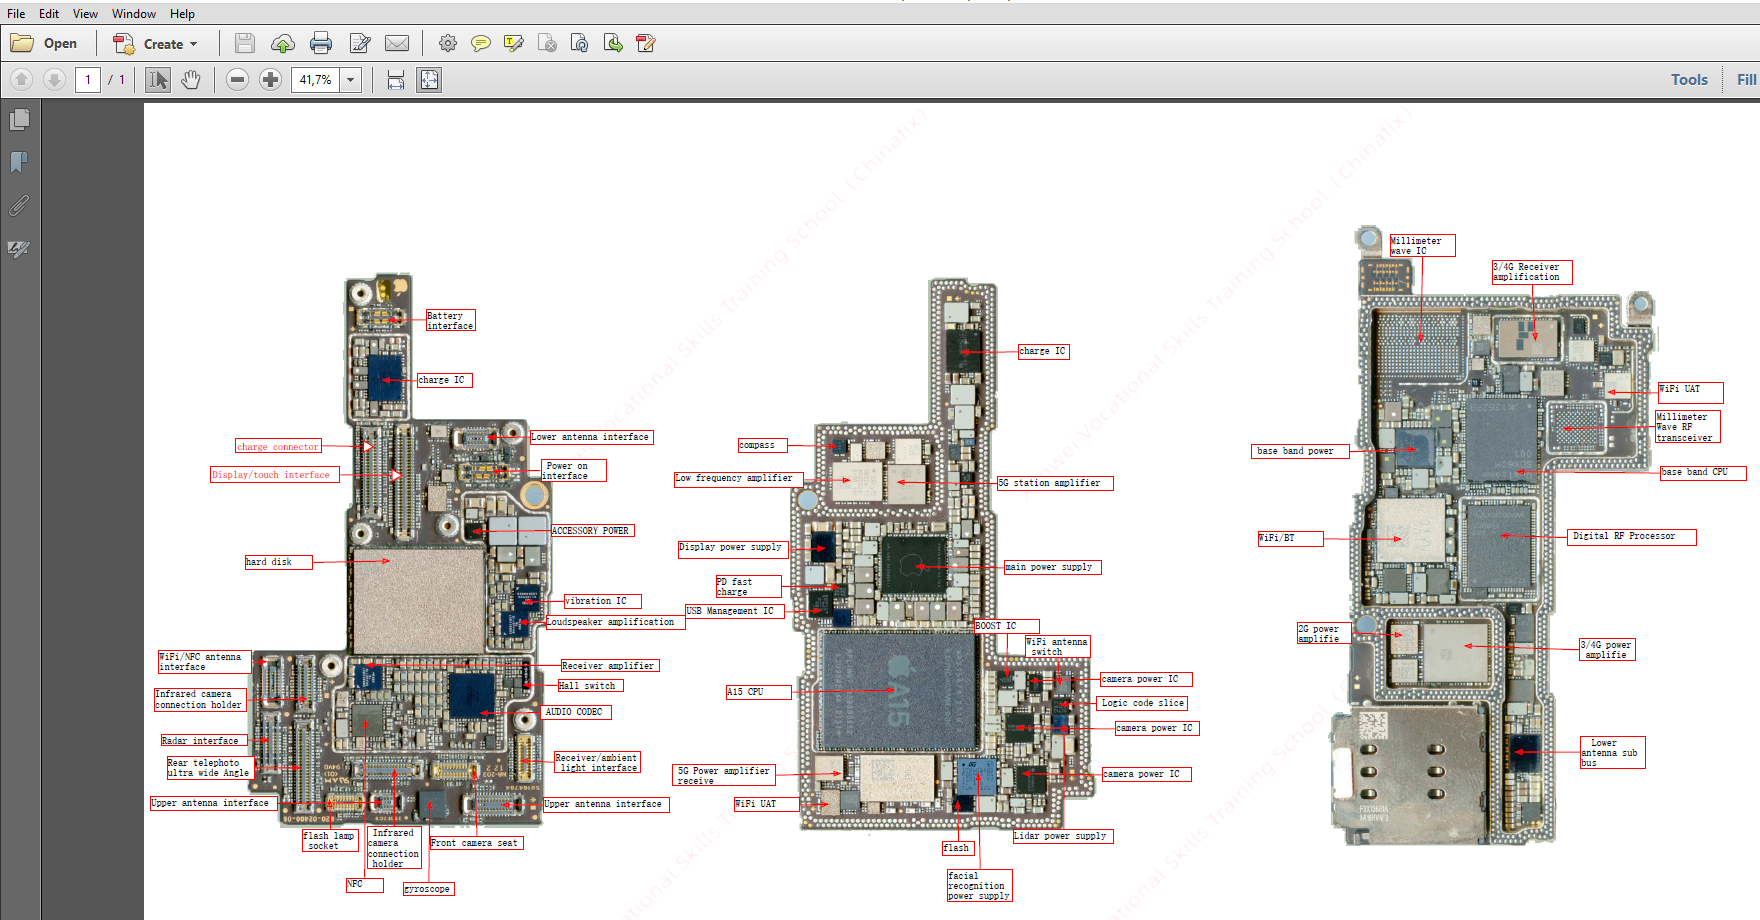Click the Open file button
Screen dimensions: 1760x920
pos(45,44)
